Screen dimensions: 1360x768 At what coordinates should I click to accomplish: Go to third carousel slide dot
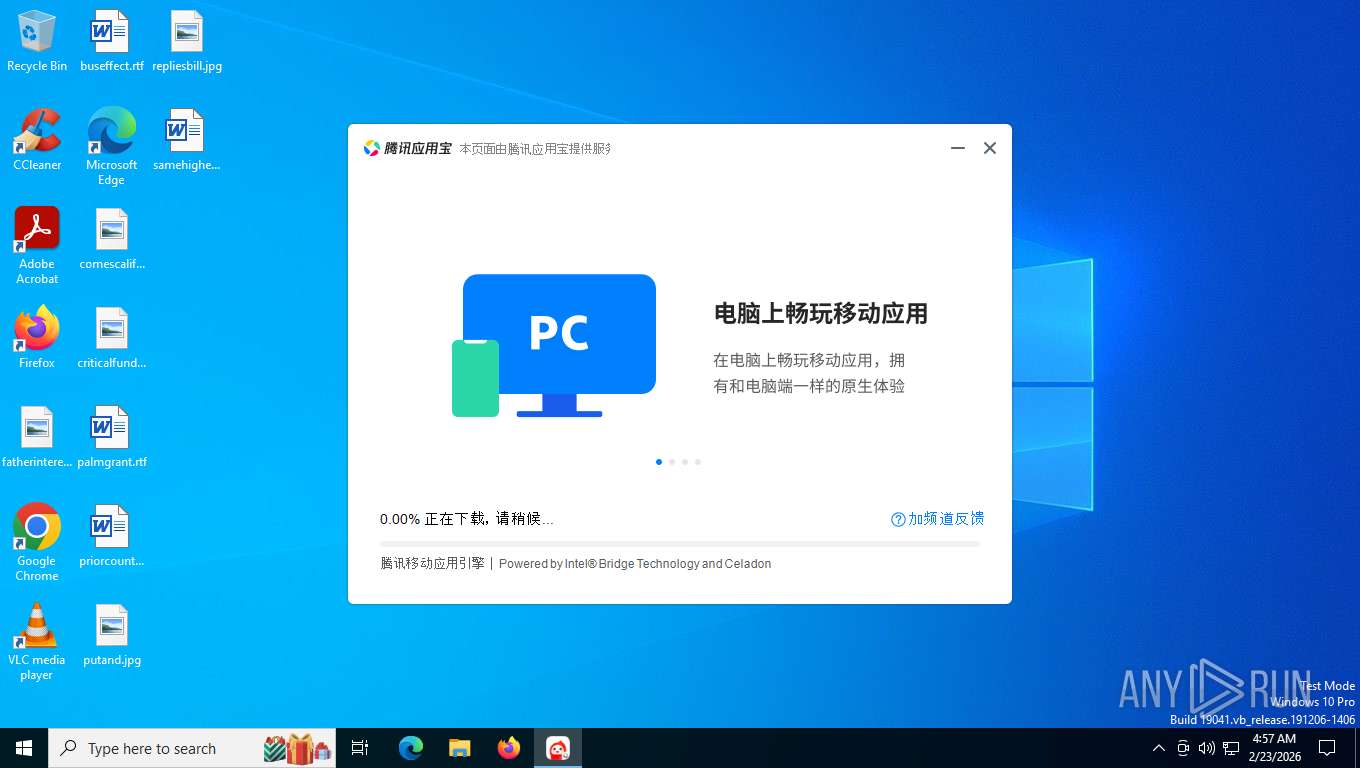pyautogui.click(x=685, y=462)
